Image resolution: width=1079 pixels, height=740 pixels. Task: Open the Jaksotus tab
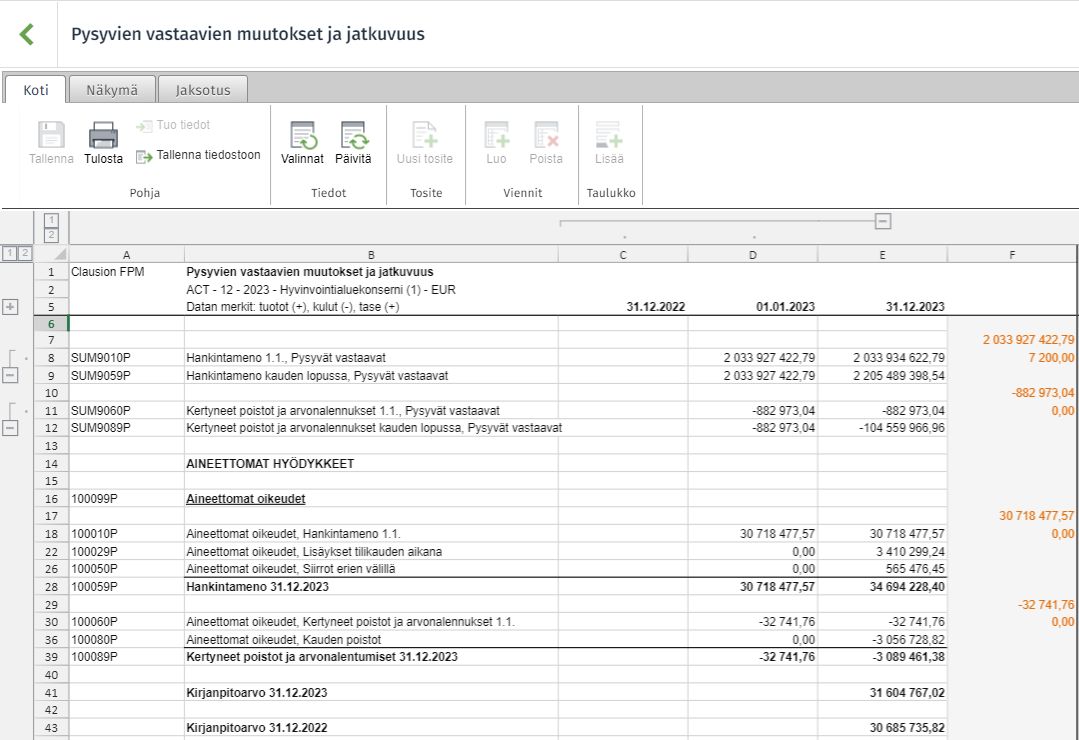tap(203, 90)
